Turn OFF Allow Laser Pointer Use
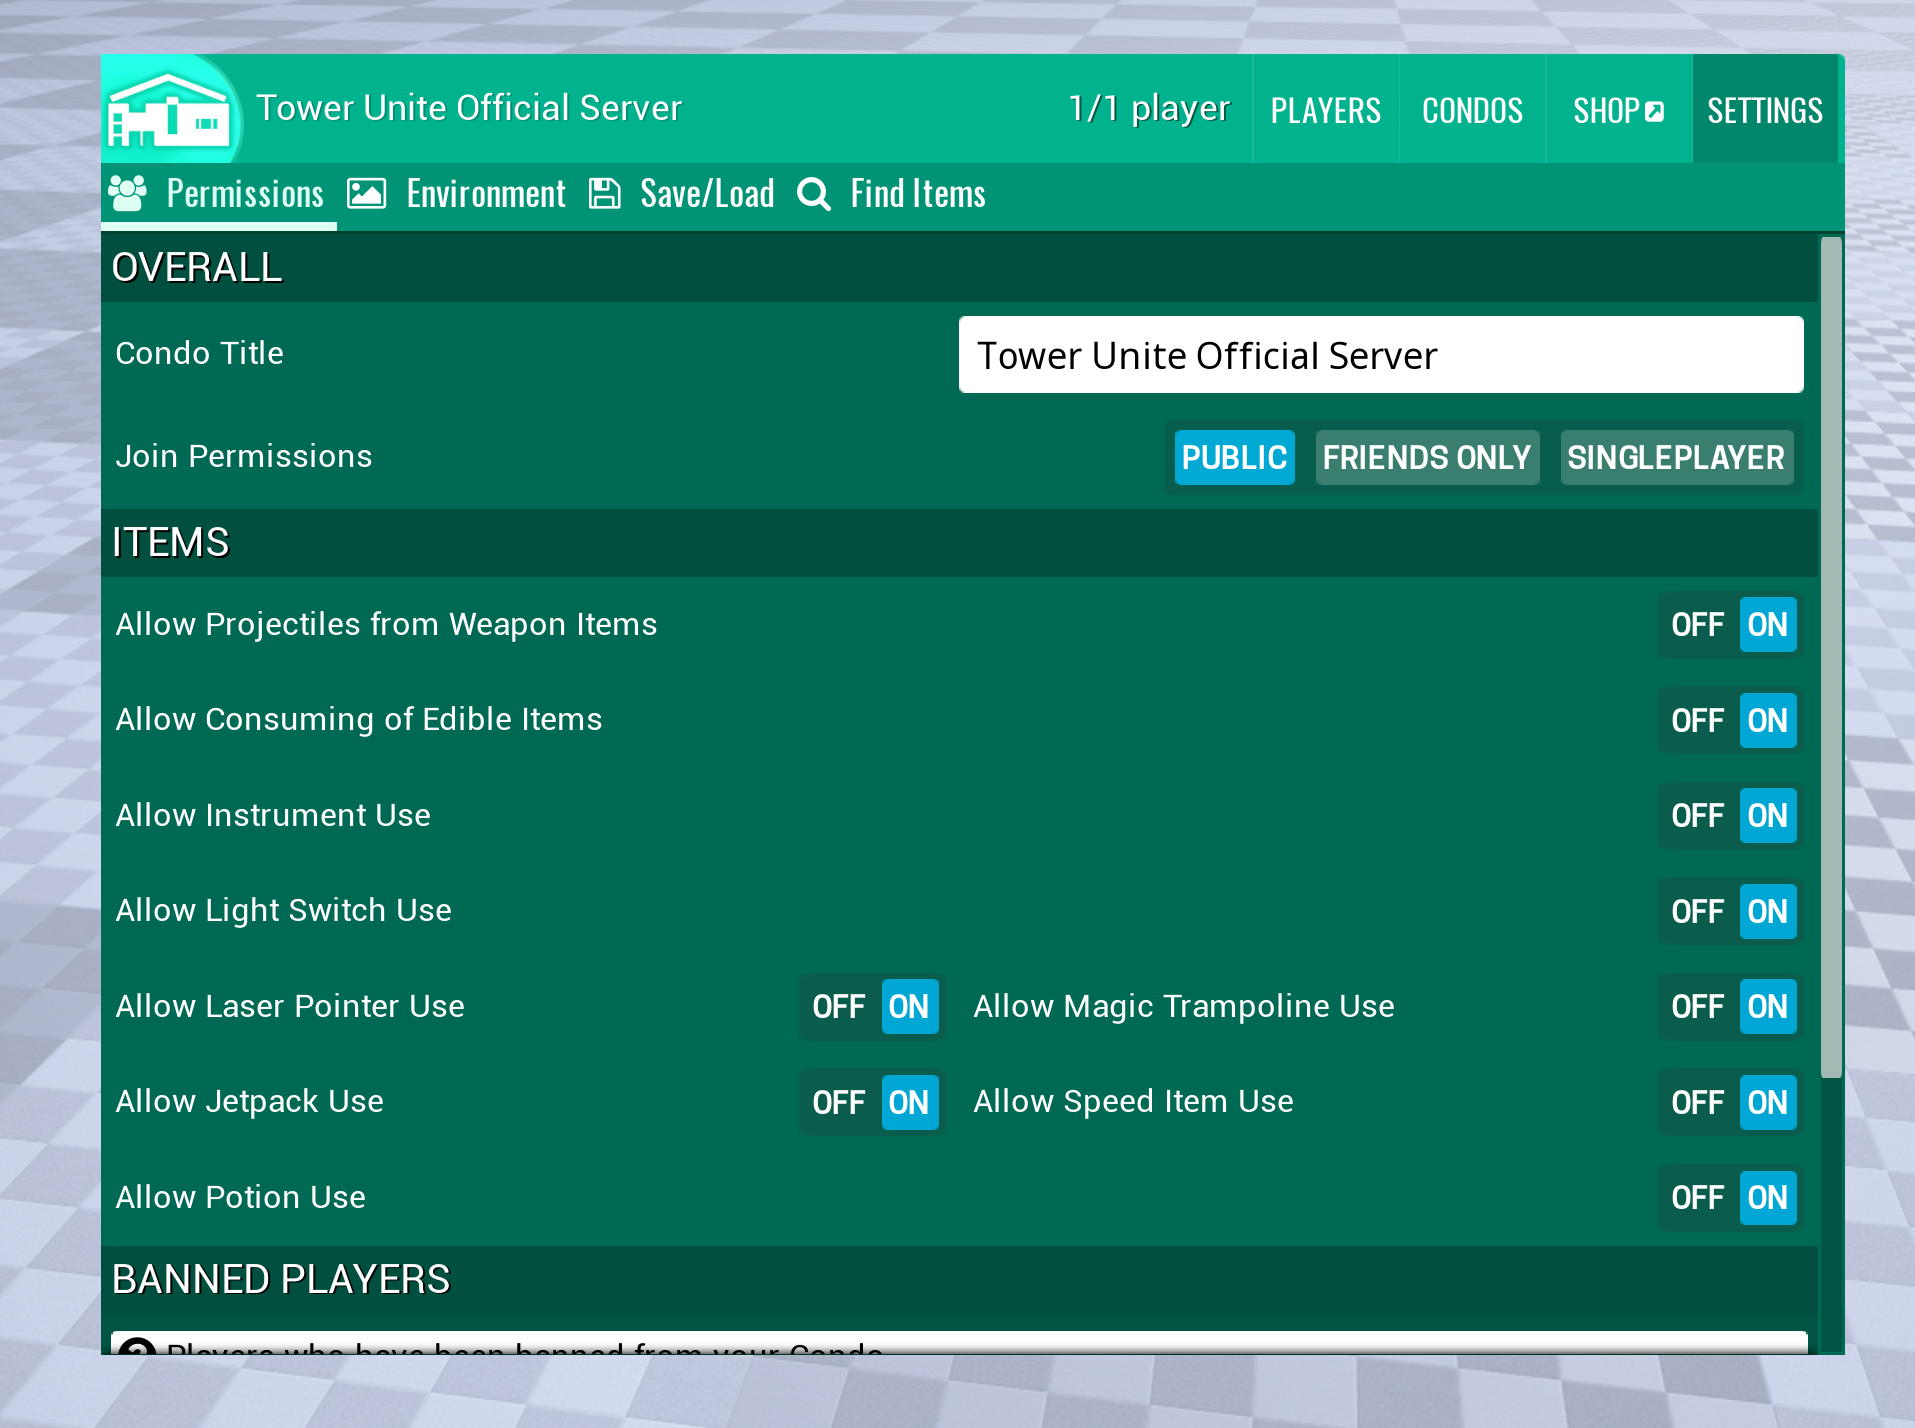1915x1428 pixels. click(x=838, y=1007)
